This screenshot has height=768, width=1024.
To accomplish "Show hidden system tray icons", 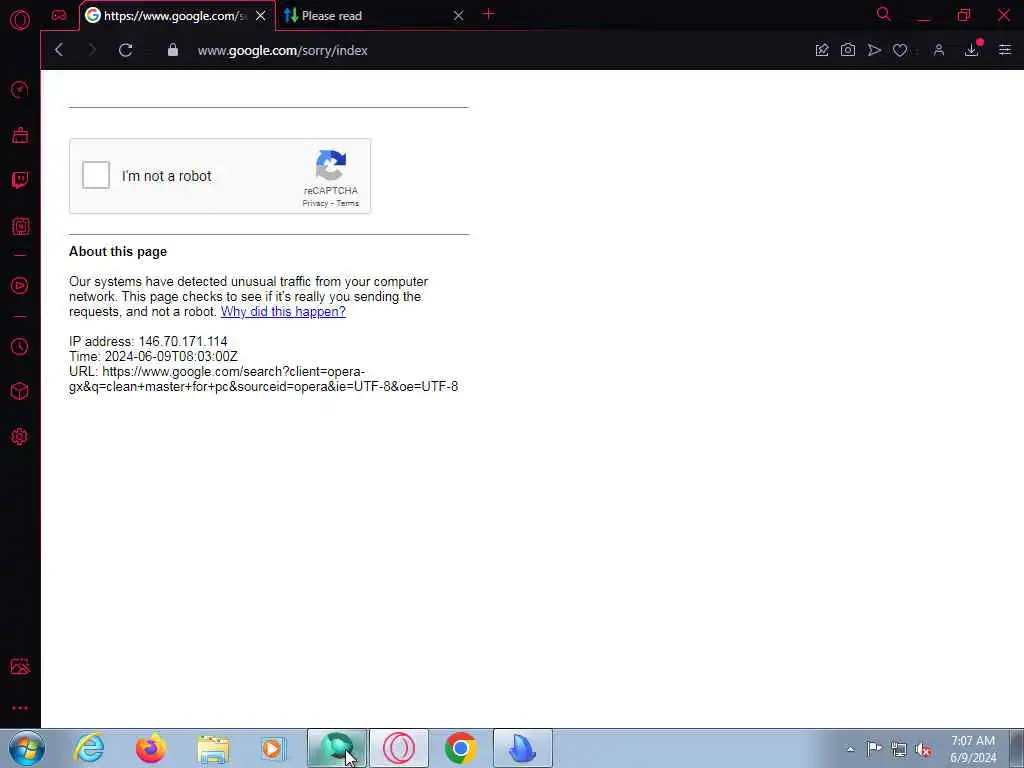I will pos(850,749).
